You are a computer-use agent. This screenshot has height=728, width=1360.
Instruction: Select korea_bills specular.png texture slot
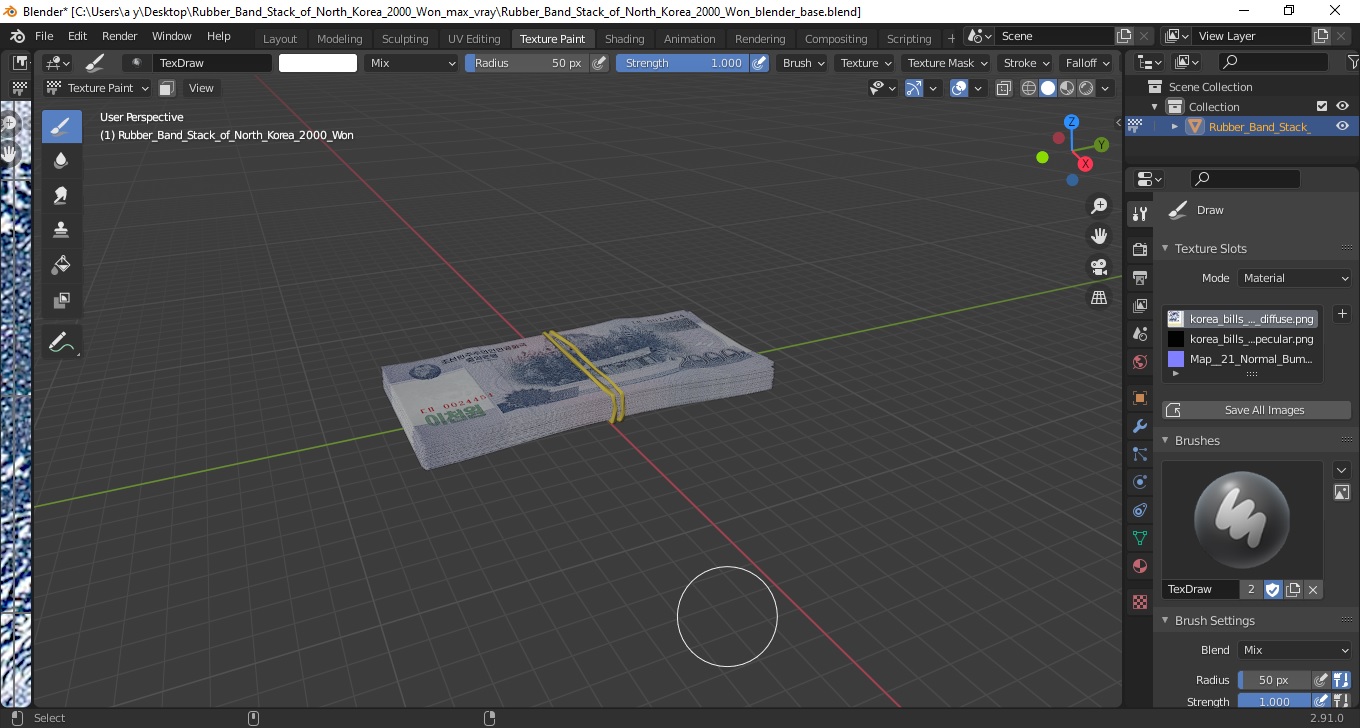coord(1240,339)
